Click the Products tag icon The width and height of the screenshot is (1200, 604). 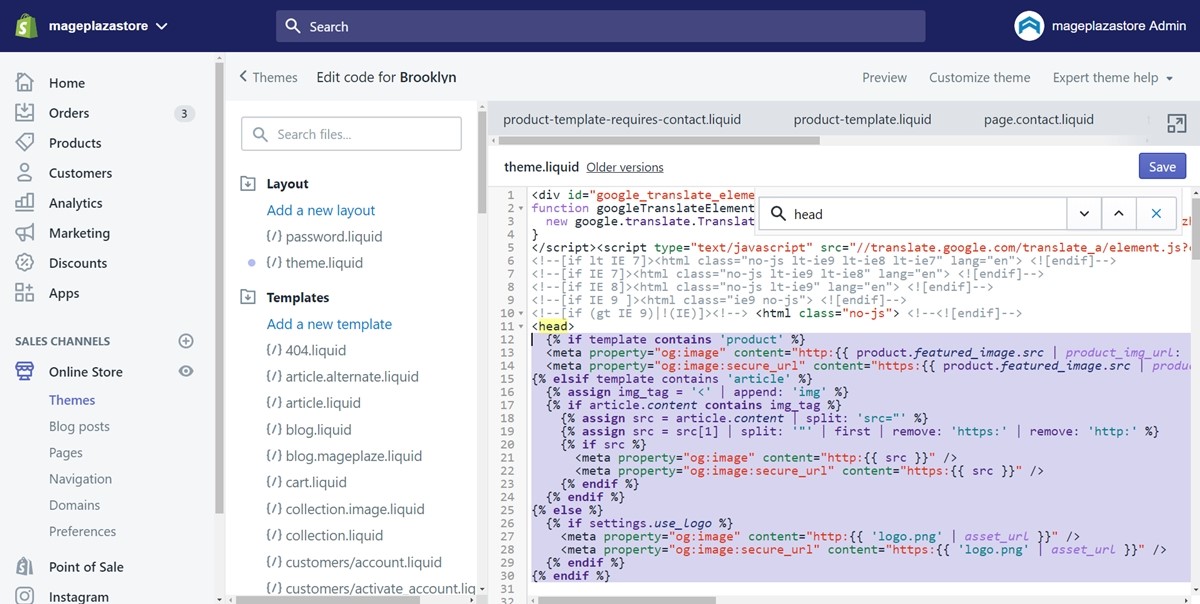point(25,142)
